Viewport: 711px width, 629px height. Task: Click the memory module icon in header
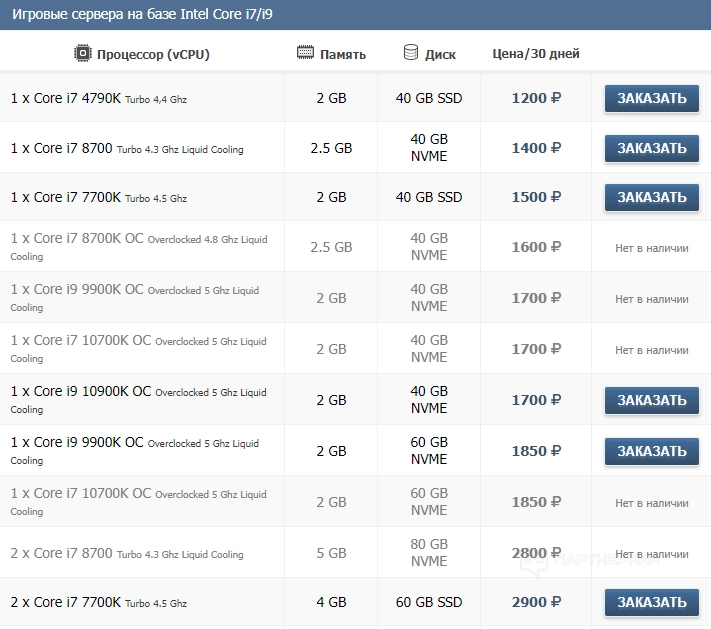click(x=305, y=52)
